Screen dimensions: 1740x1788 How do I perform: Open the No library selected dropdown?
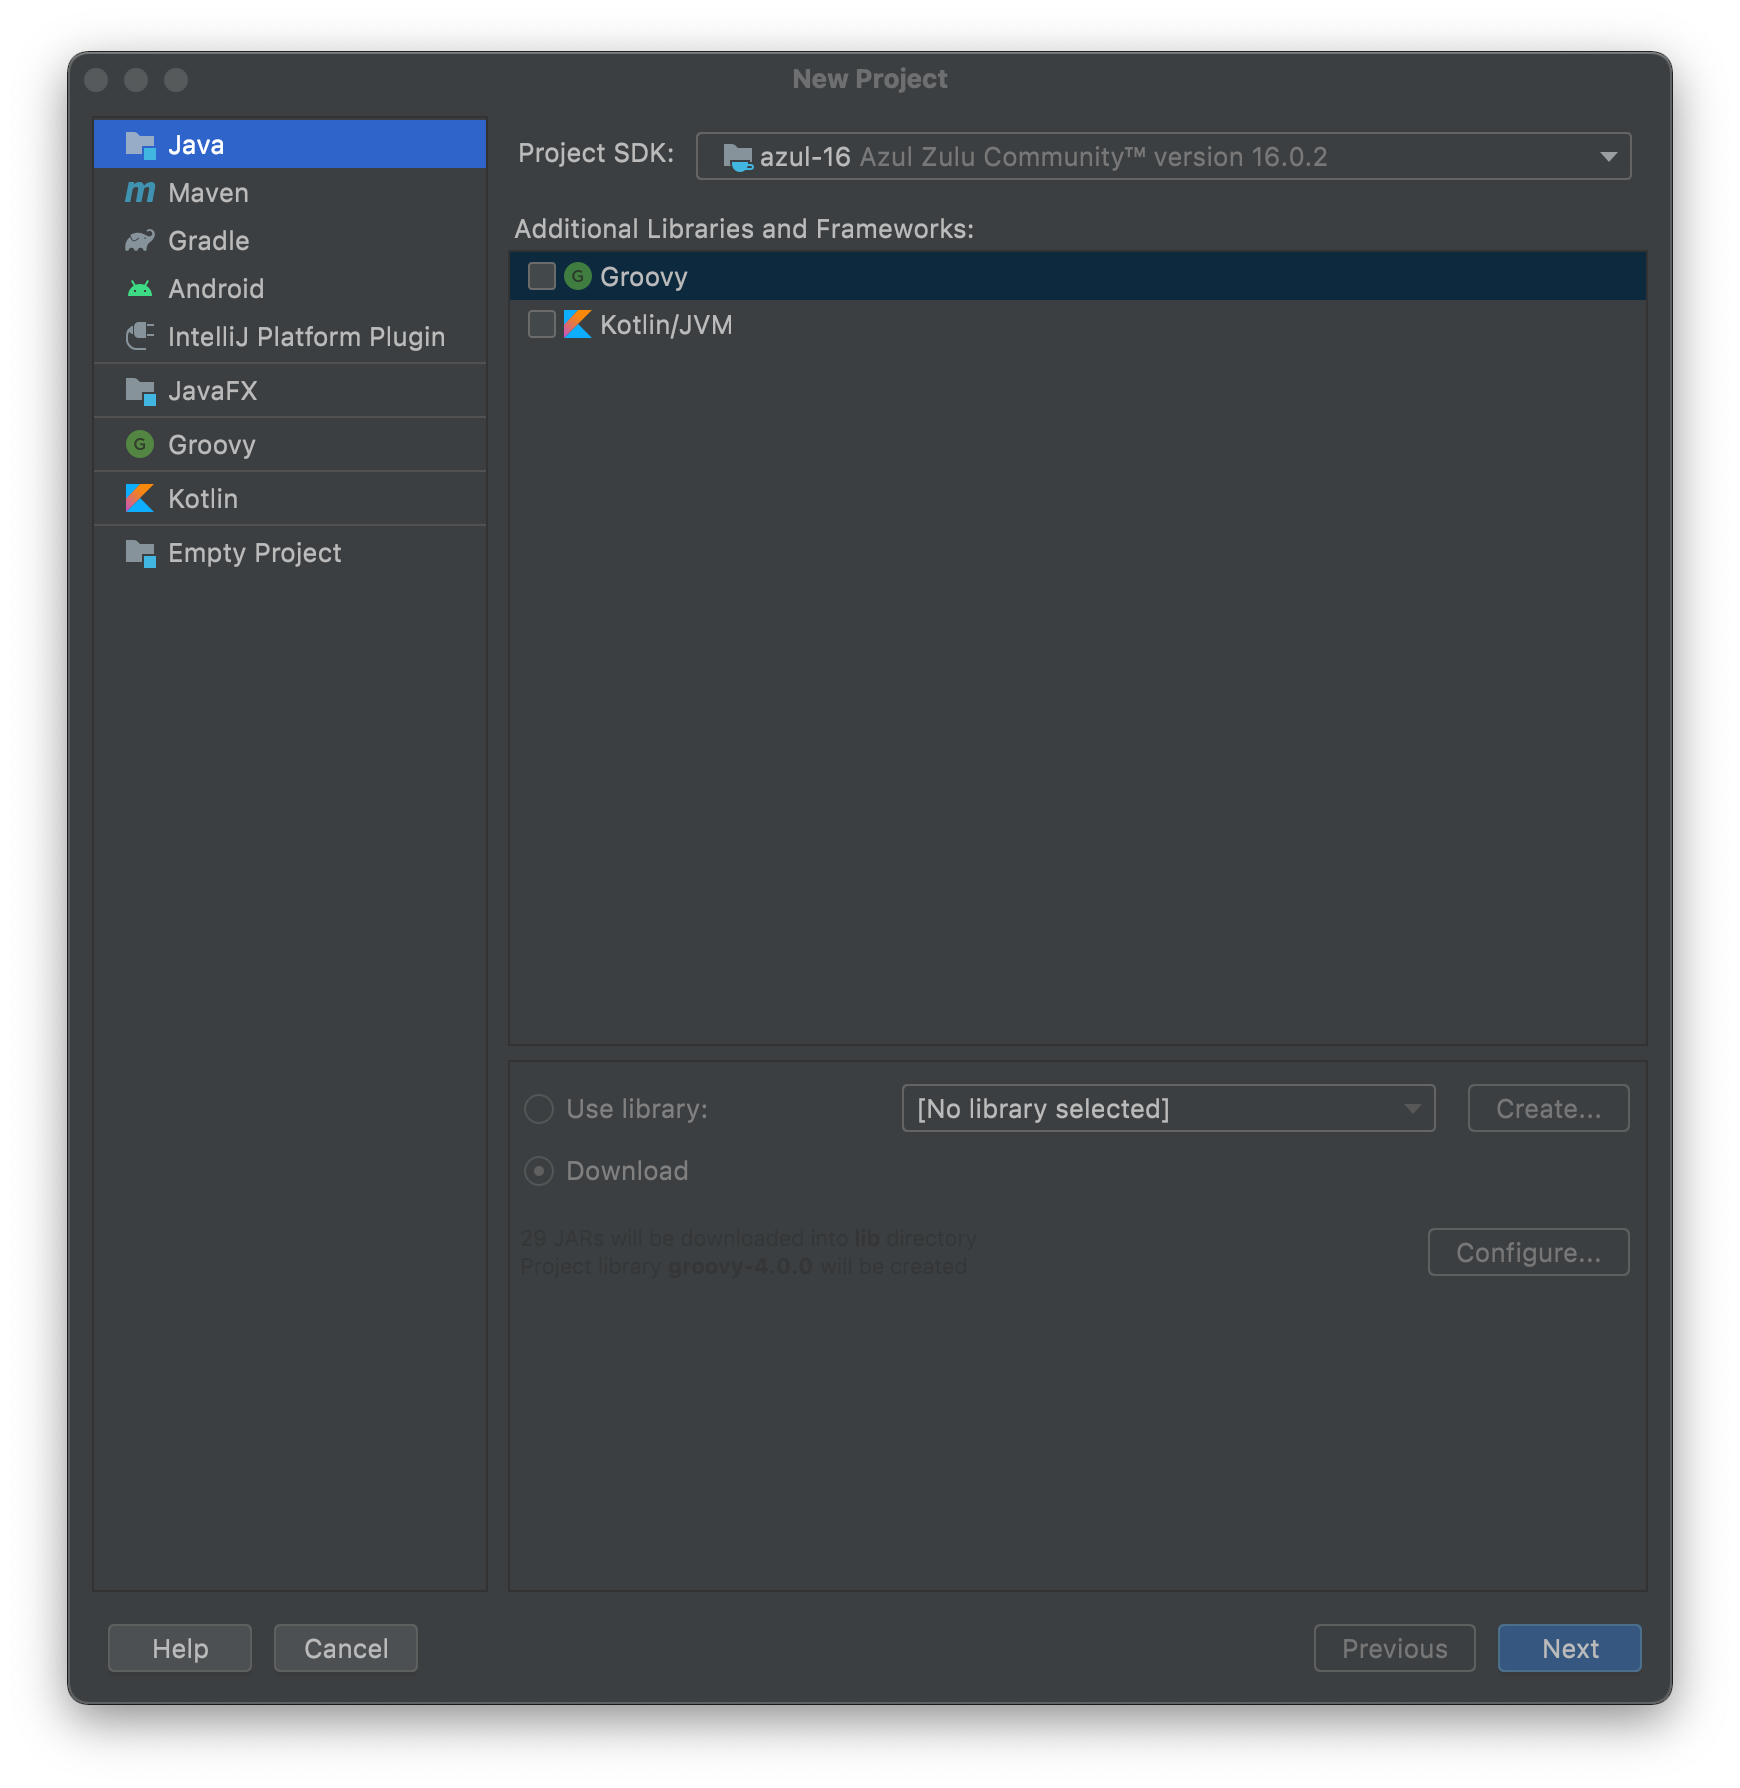(1168, 1108)
